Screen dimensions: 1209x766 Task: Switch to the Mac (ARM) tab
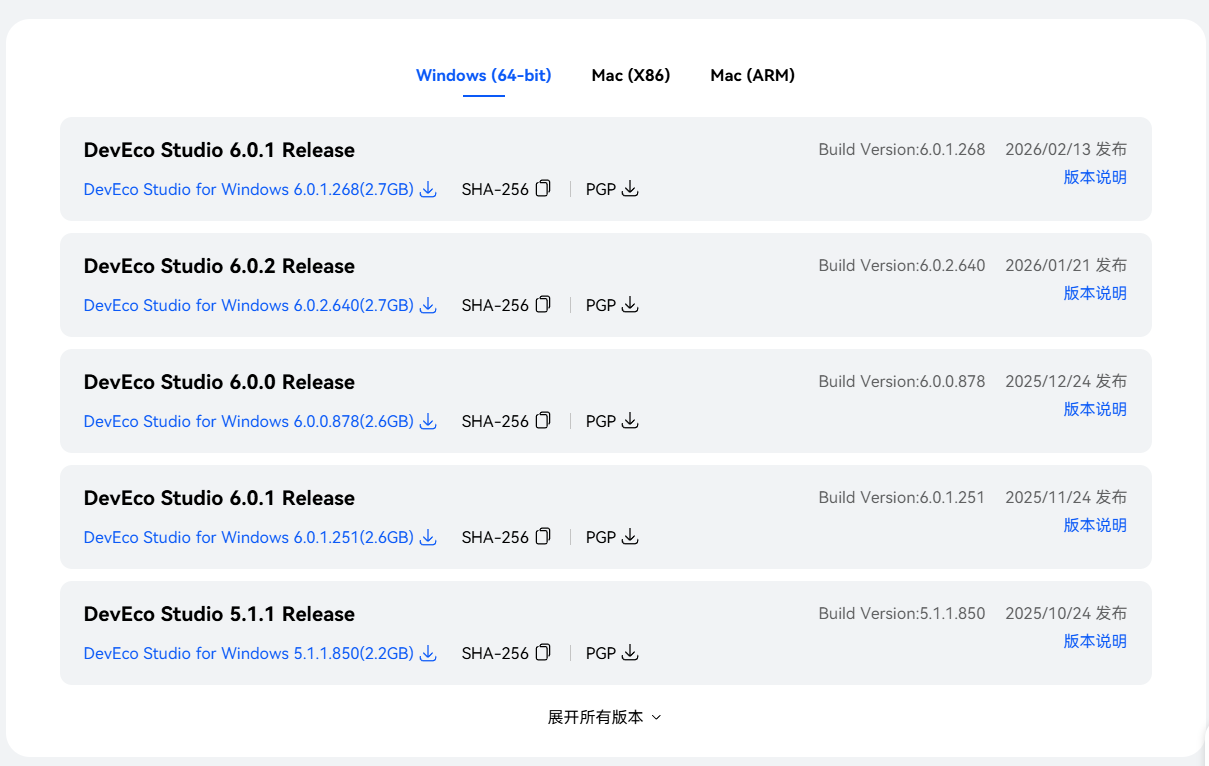pyautogui.click(x=753, y=75)
